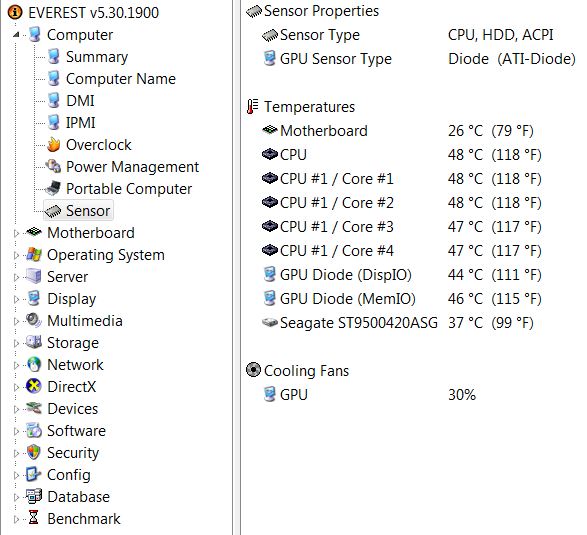Open the Computer Name page
Image resolution: width=587 pixels, height=535 pixels.
(x=121, y=79)
